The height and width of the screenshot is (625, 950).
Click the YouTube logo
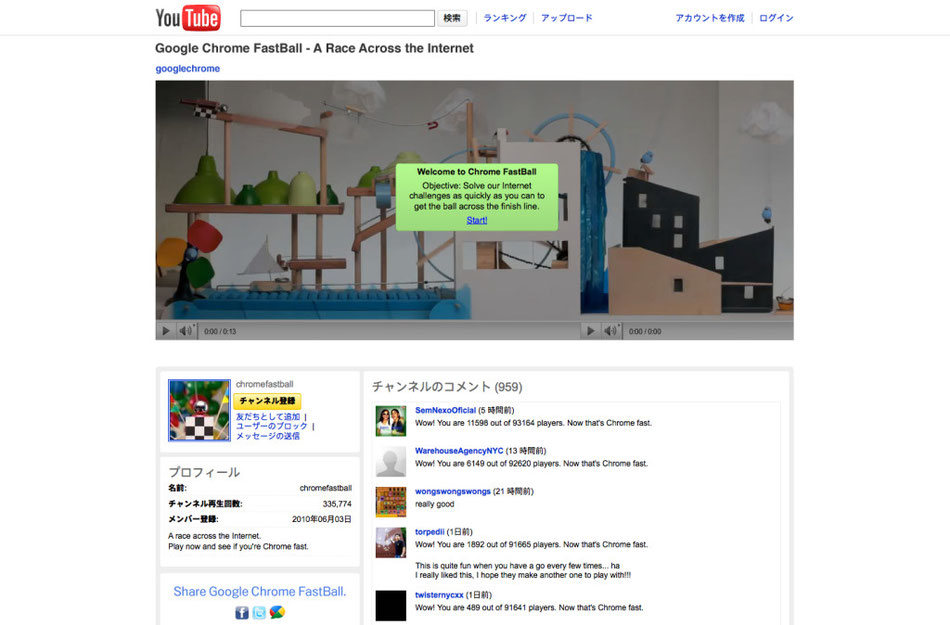click(x=188, y=18)
